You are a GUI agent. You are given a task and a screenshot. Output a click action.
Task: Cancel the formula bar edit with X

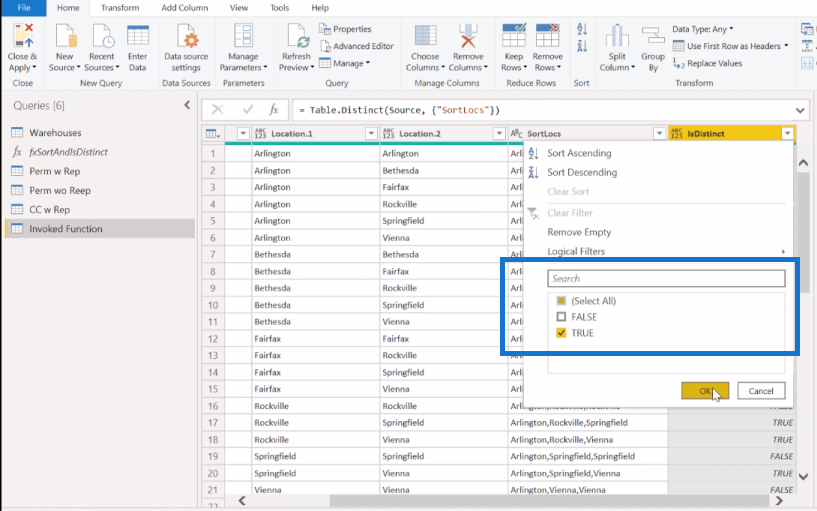(x=217, y=109)
